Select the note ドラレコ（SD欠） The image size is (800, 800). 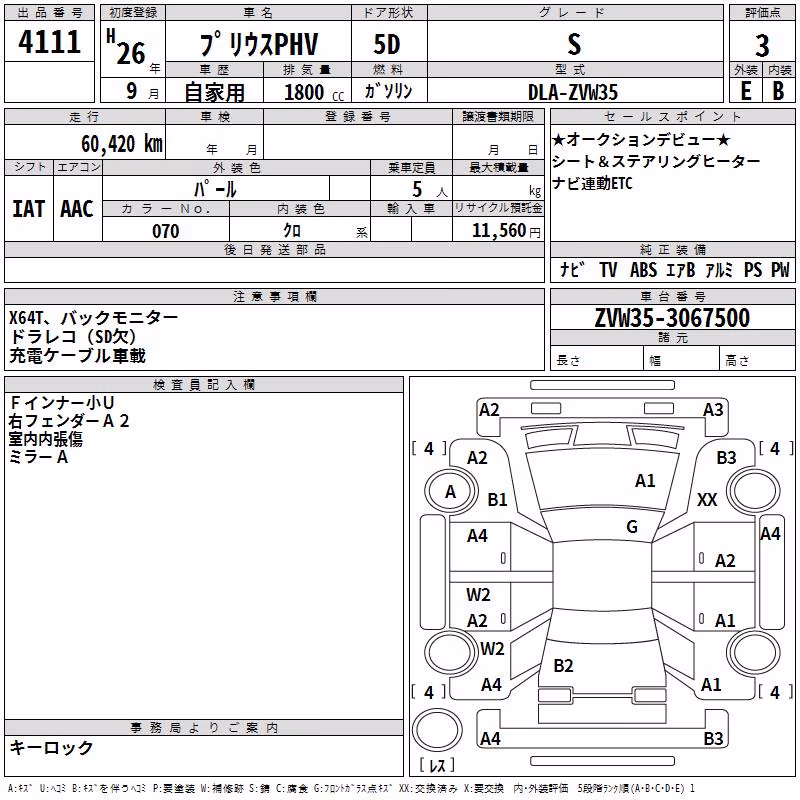tap(73, 337)
